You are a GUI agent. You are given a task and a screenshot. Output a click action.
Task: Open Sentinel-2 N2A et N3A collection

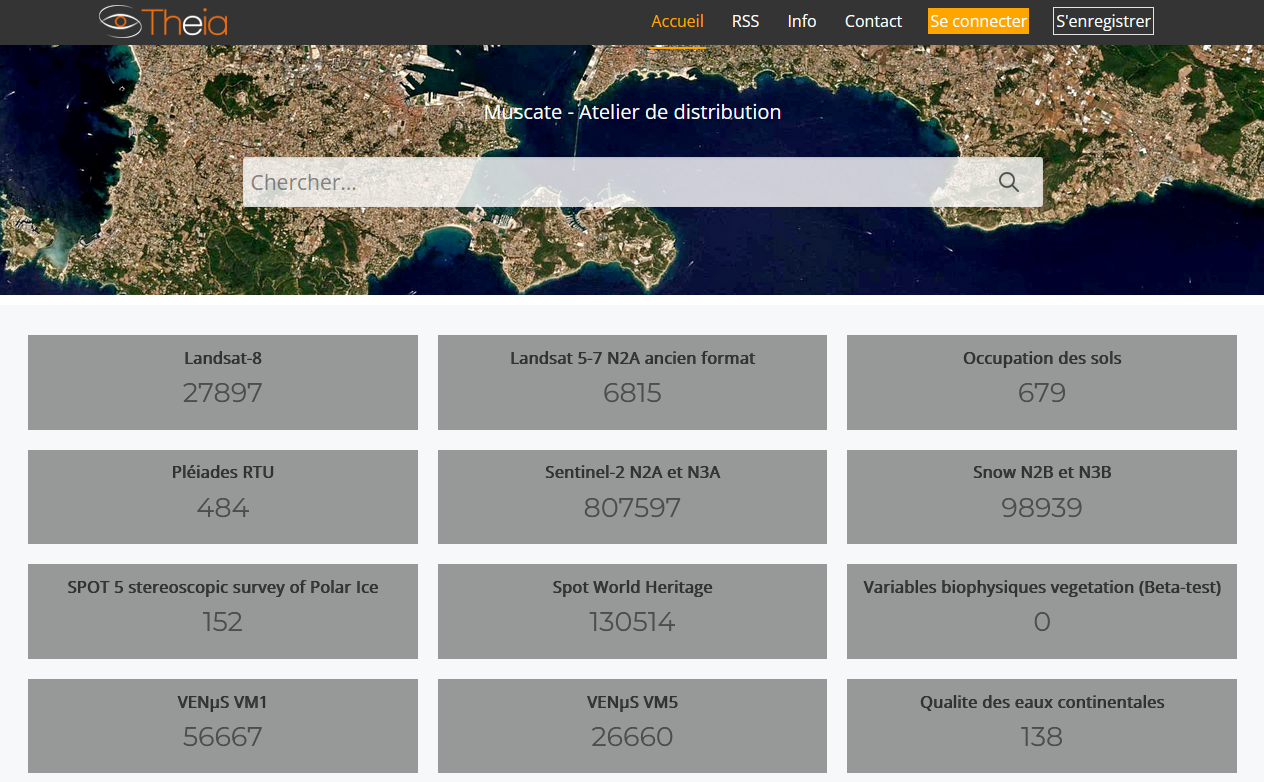click(x=632, y=497)
